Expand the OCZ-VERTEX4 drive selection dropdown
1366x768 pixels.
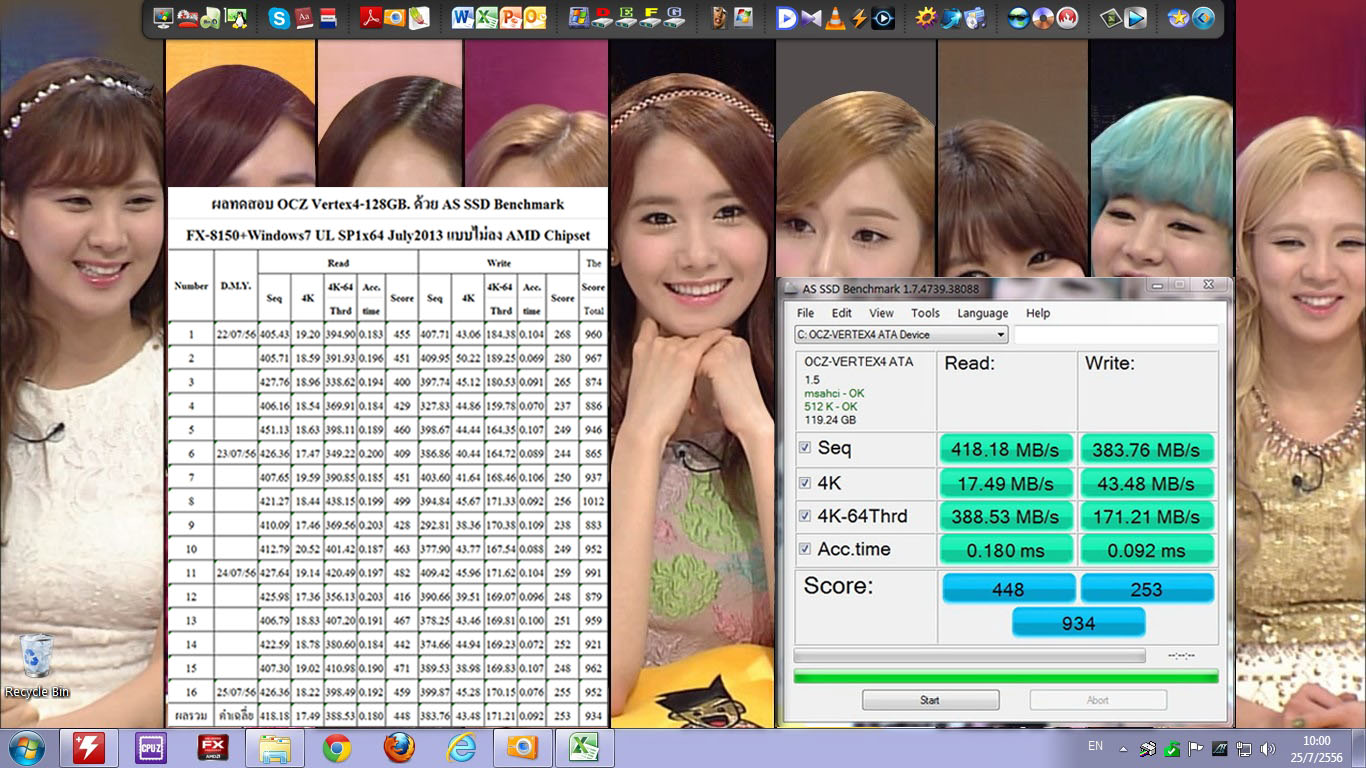[x=1000, y=335]
